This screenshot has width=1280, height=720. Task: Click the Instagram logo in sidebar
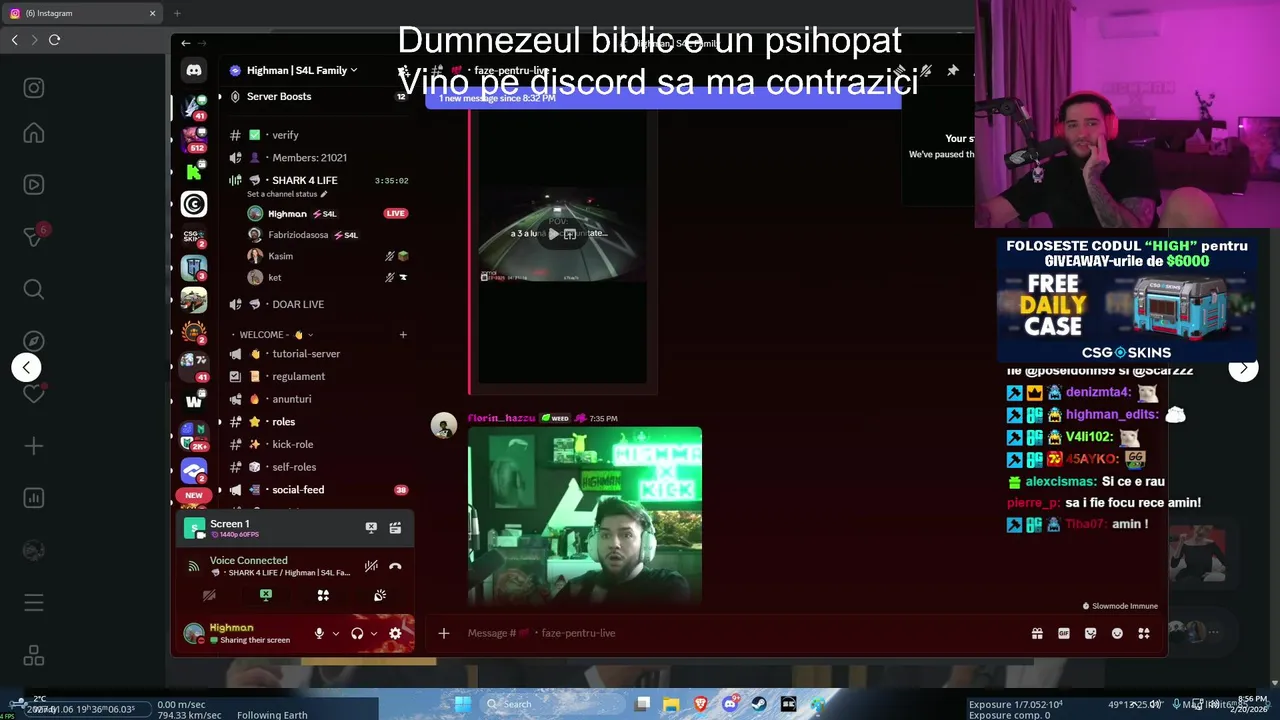pyautogui.click(x=34, y=88)
